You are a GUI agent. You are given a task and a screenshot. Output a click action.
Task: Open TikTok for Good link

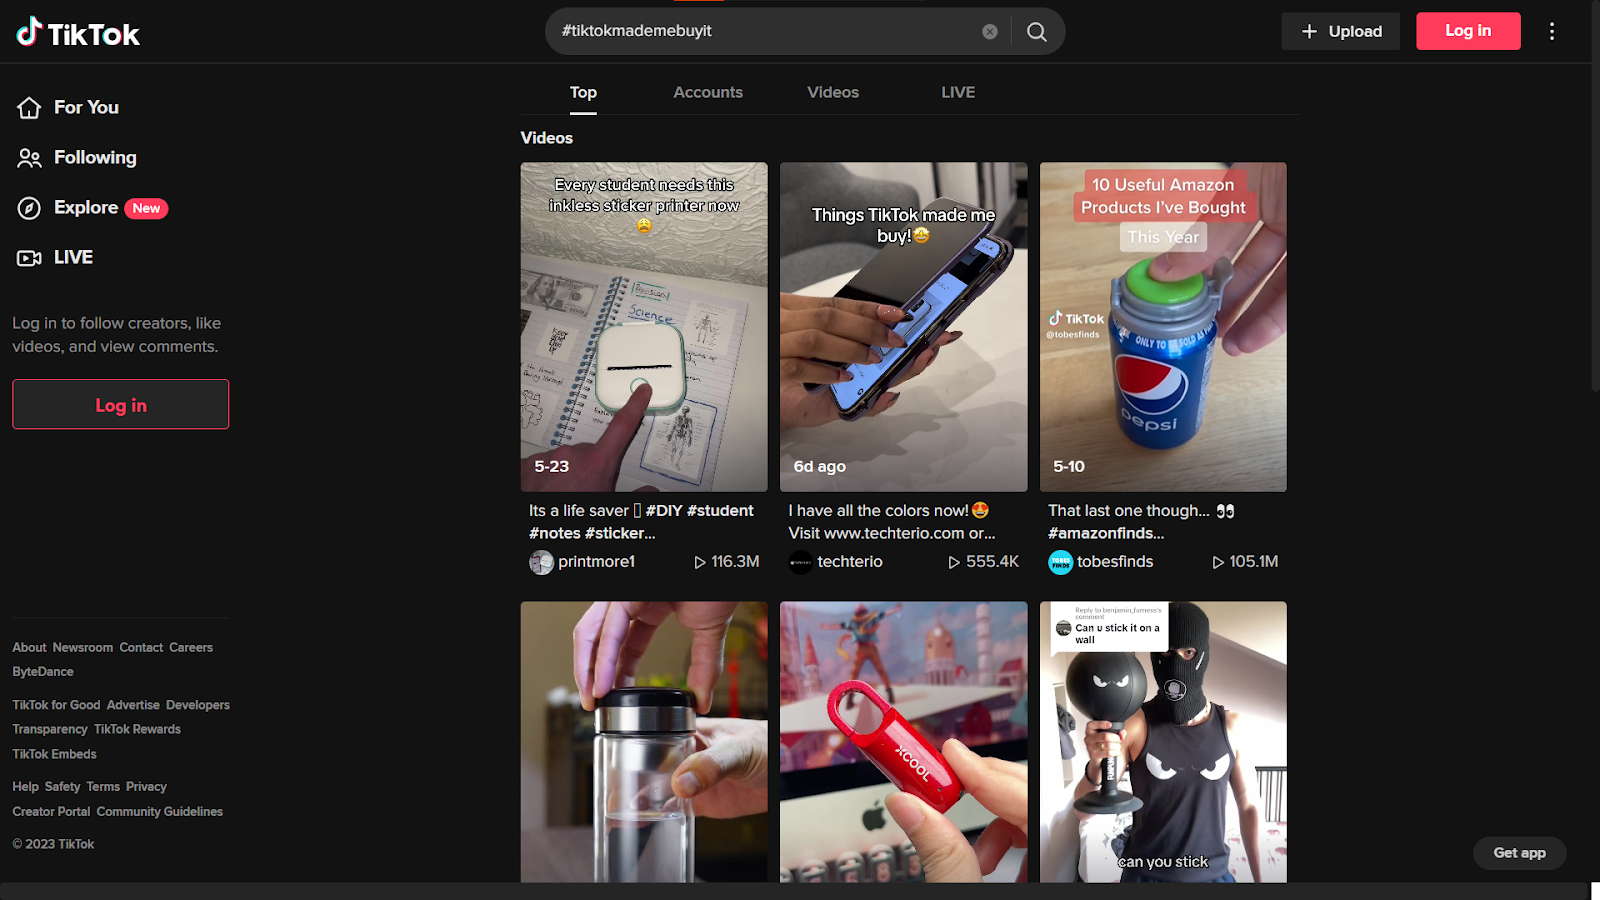tap(56, 705)
